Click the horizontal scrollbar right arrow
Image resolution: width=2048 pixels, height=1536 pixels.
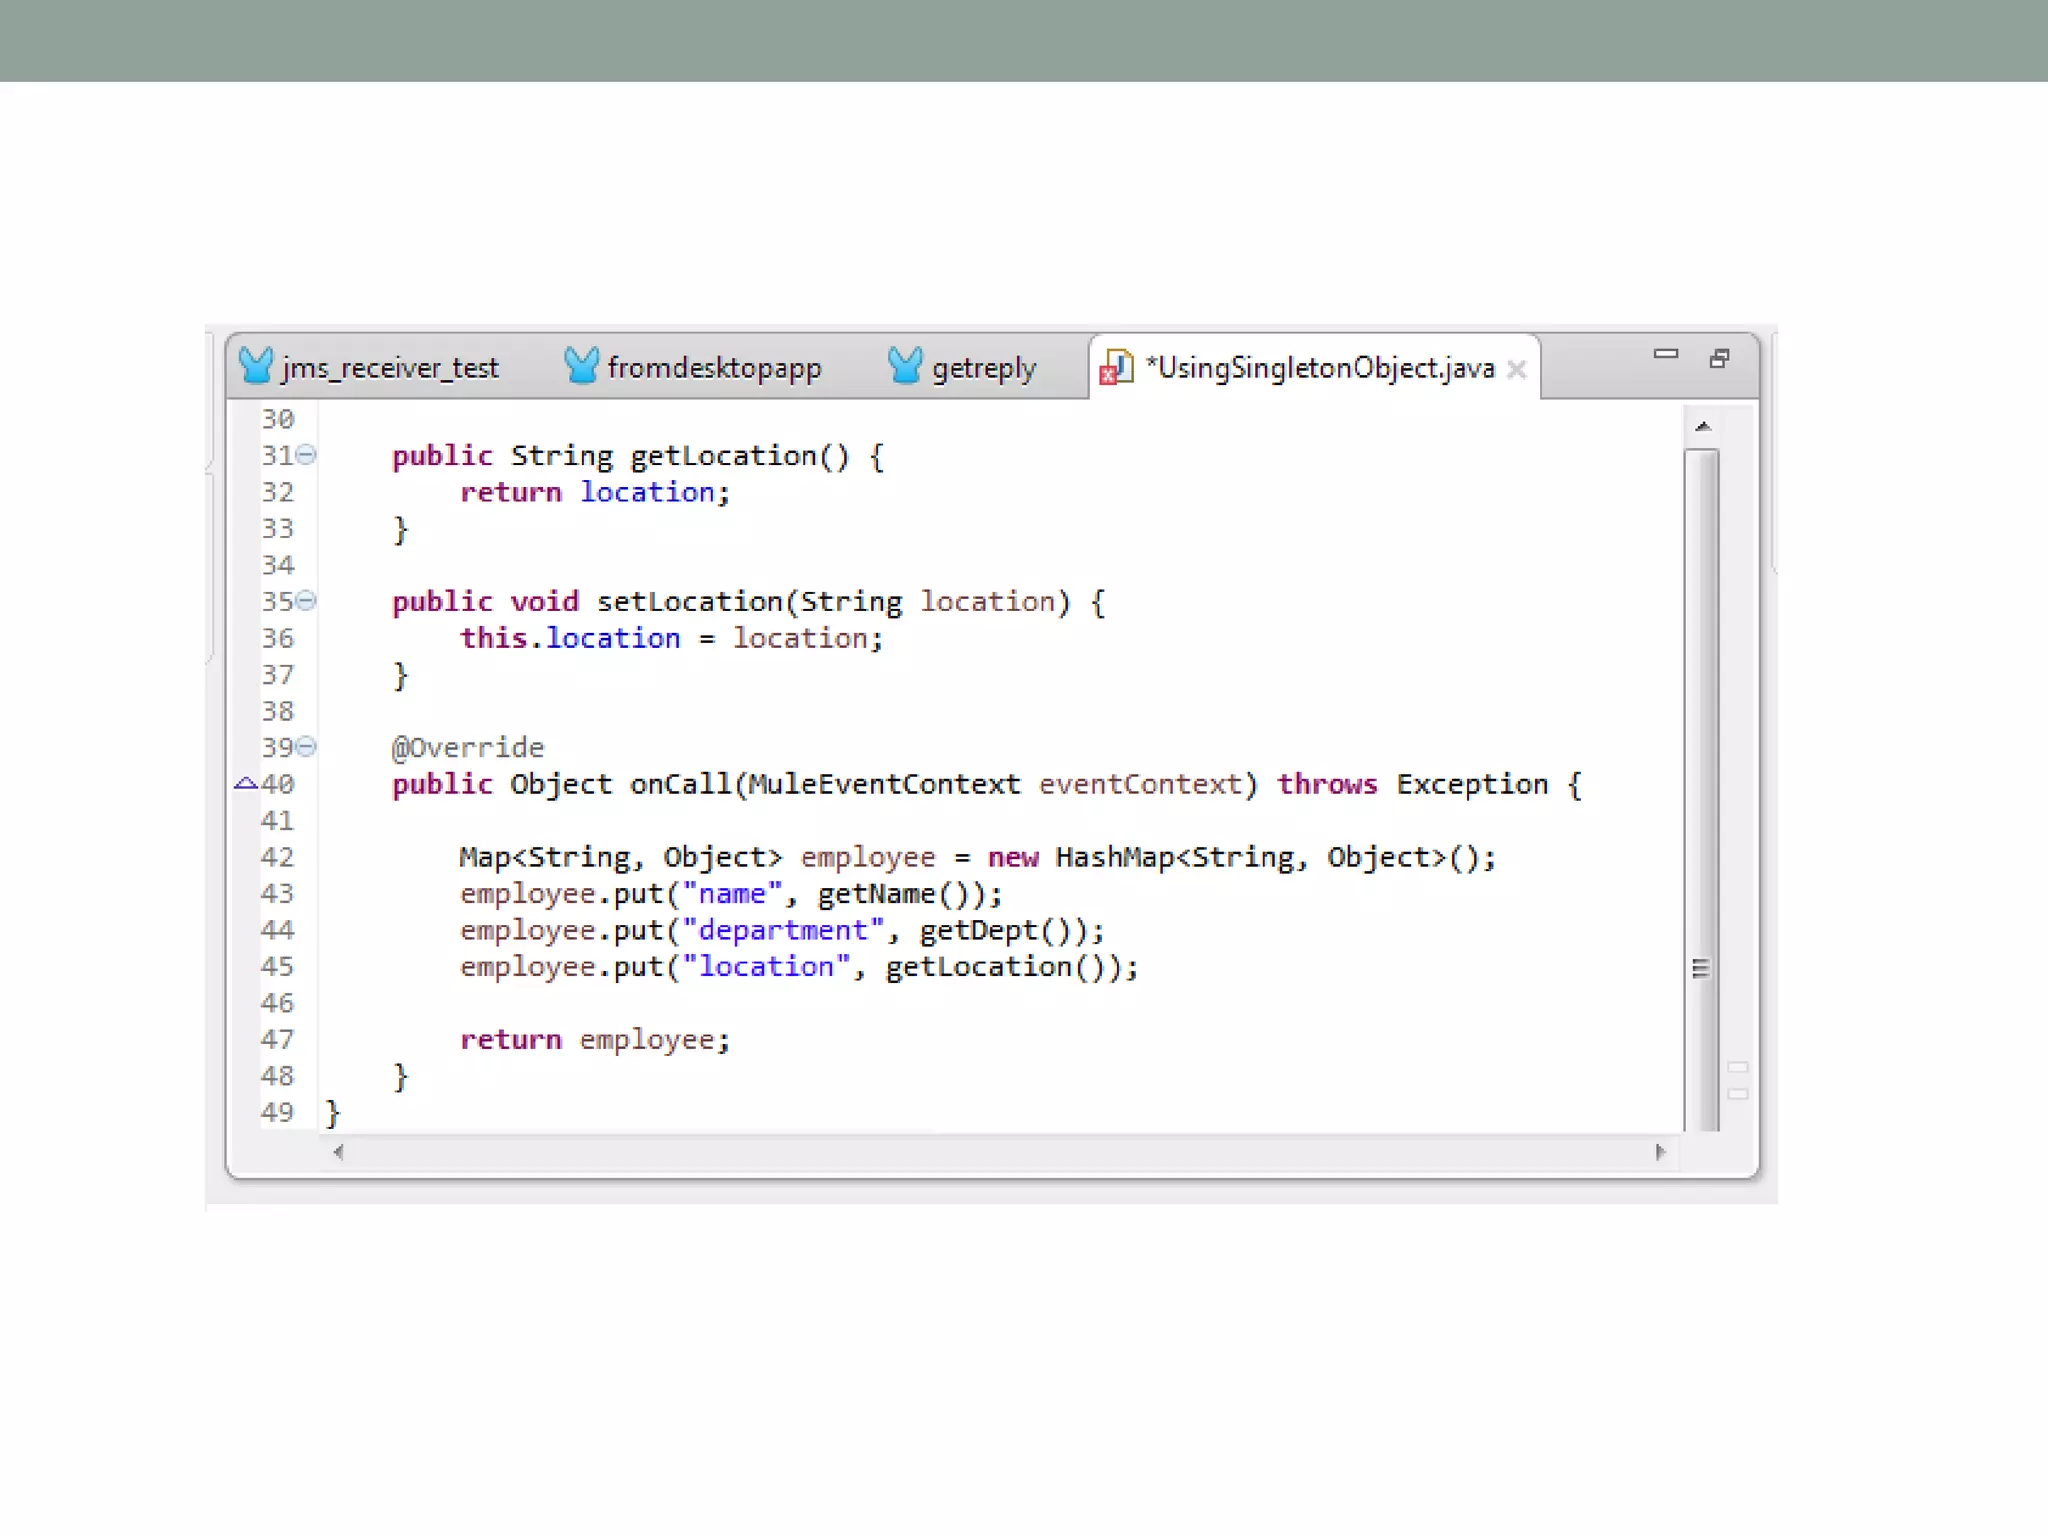click(1660, 1152)
